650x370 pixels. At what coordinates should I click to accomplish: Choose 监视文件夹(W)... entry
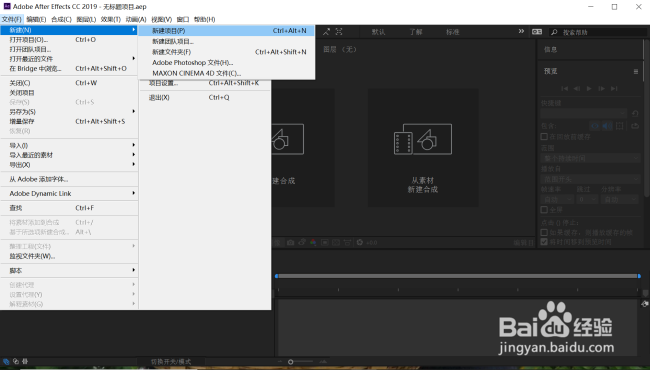pyautogui.click(x=69, y=256)
